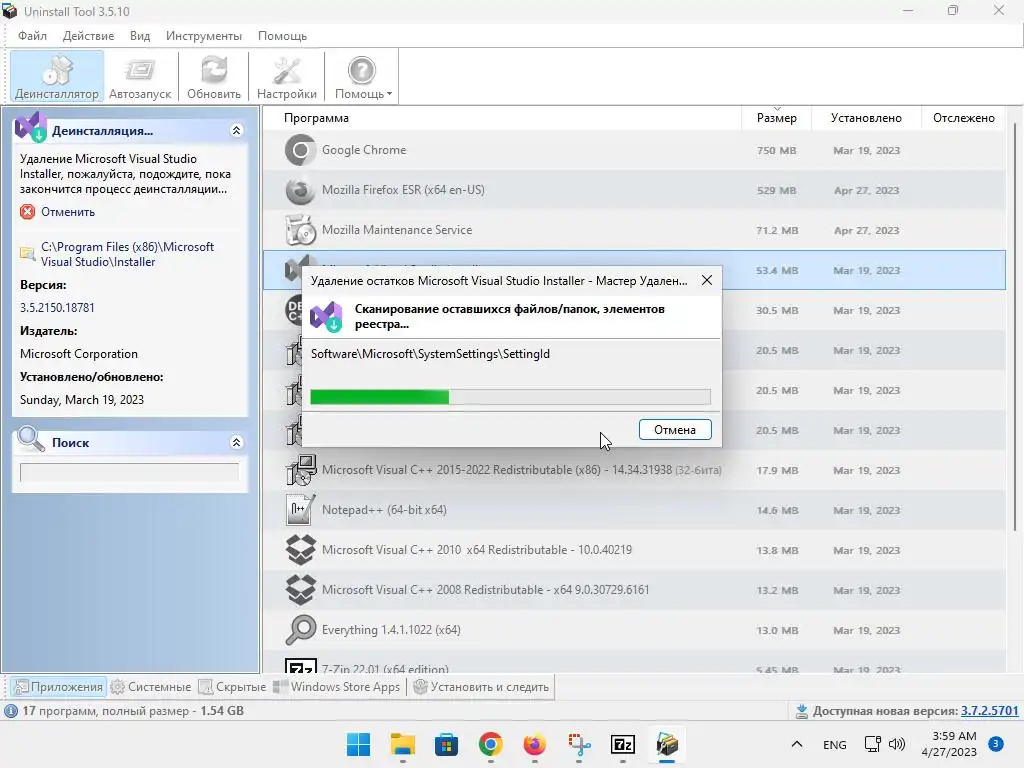Click Visual Studio icon in dialog header
This screenshot has height=768, width=1024.
(x=326, y=317)
